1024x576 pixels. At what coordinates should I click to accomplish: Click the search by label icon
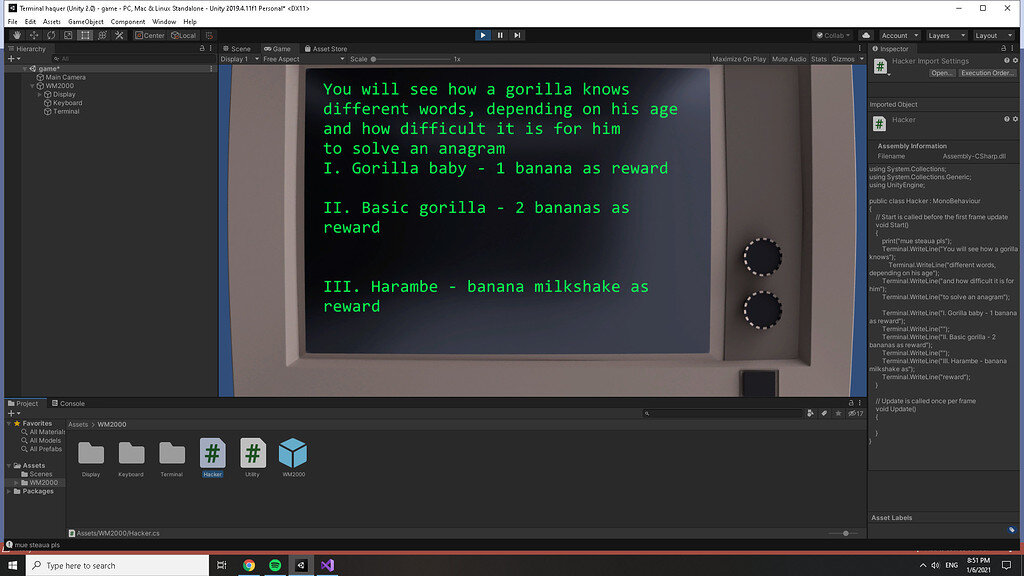click(x=824, y=413)
